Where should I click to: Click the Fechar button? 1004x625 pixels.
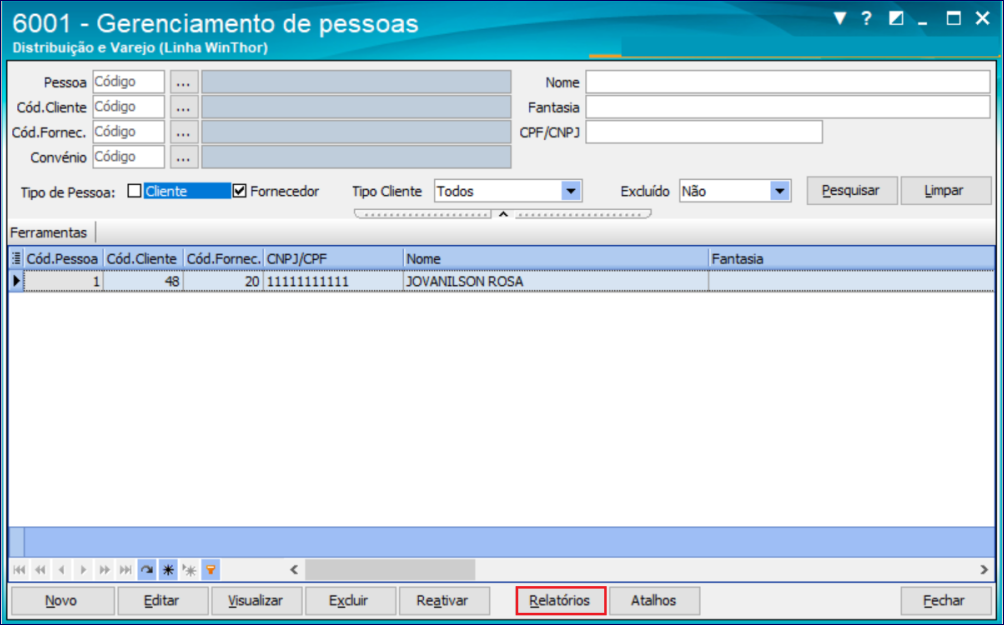coord(946,601)
